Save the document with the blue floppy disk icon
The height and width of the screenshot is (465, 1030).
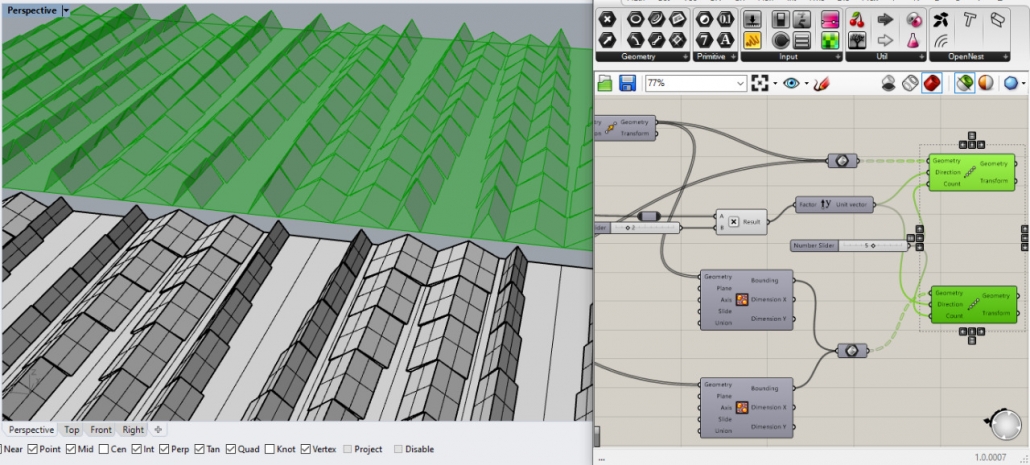click(x=627, y=83)
